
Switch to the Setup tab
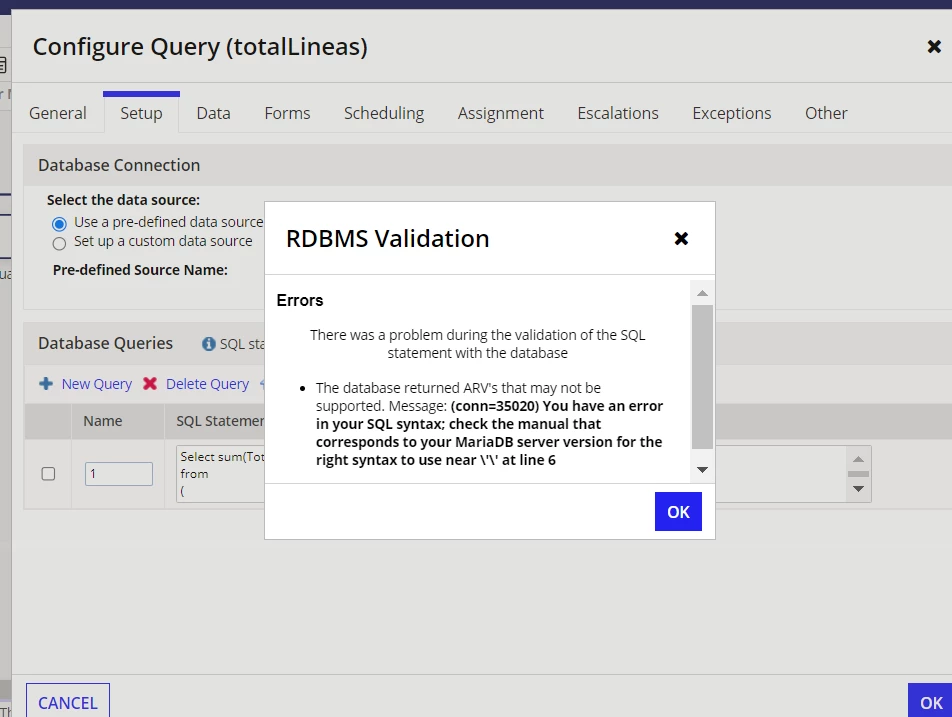141,113
